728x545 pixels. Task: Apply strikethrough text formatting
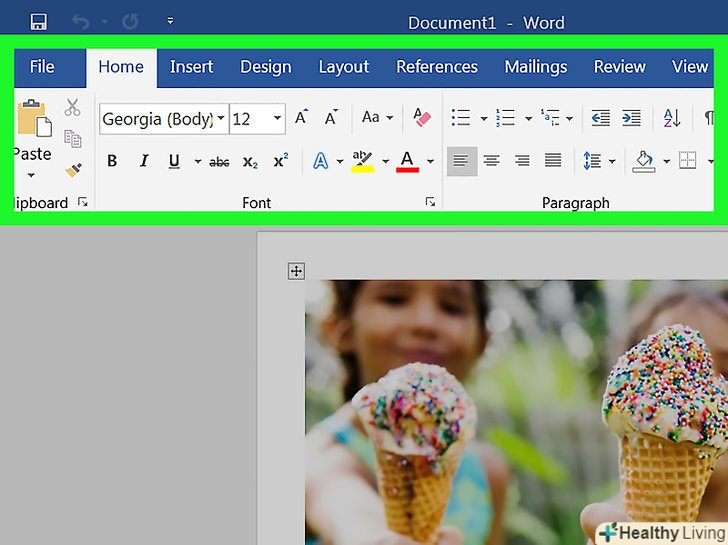[x=219, y=161]
